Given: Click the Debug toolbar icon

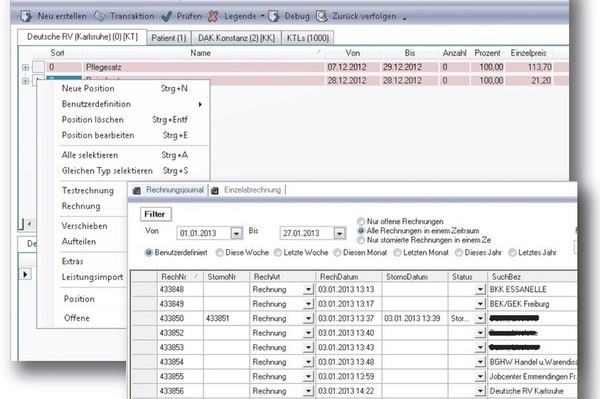Looking at the screenshot, I should click(274, 16).
